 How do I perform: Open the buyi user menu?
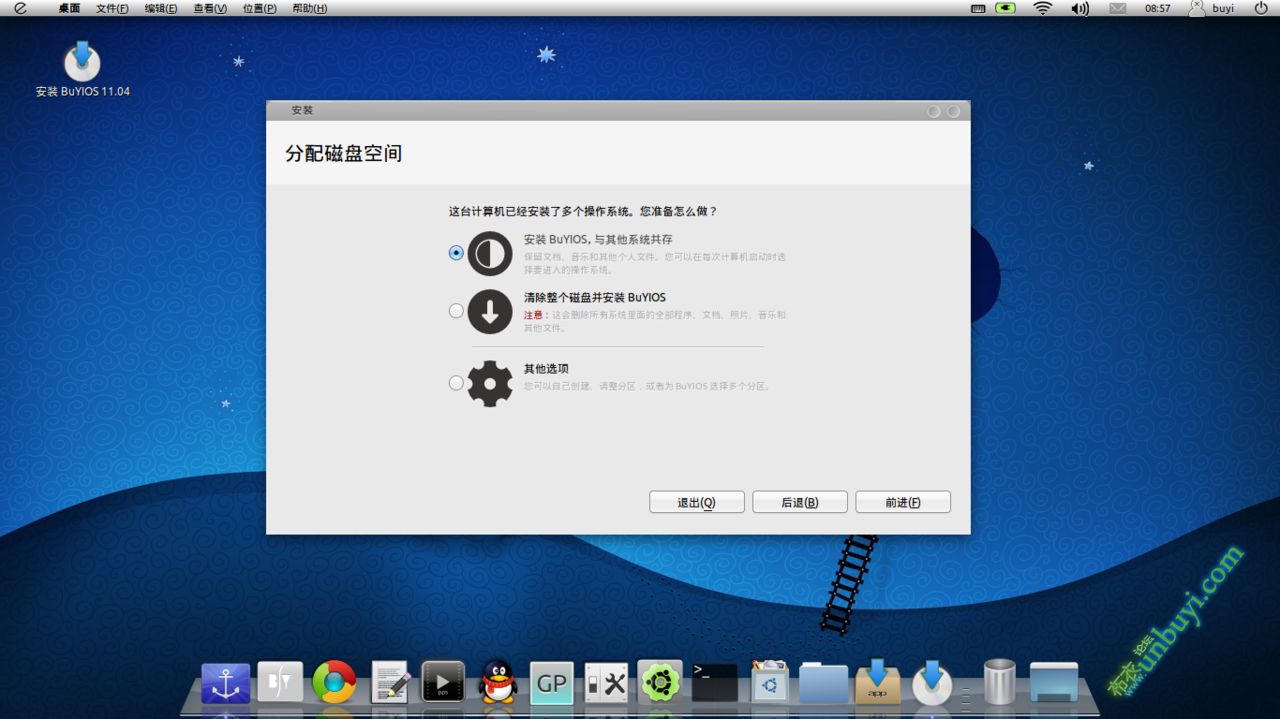coord(1212,8)
